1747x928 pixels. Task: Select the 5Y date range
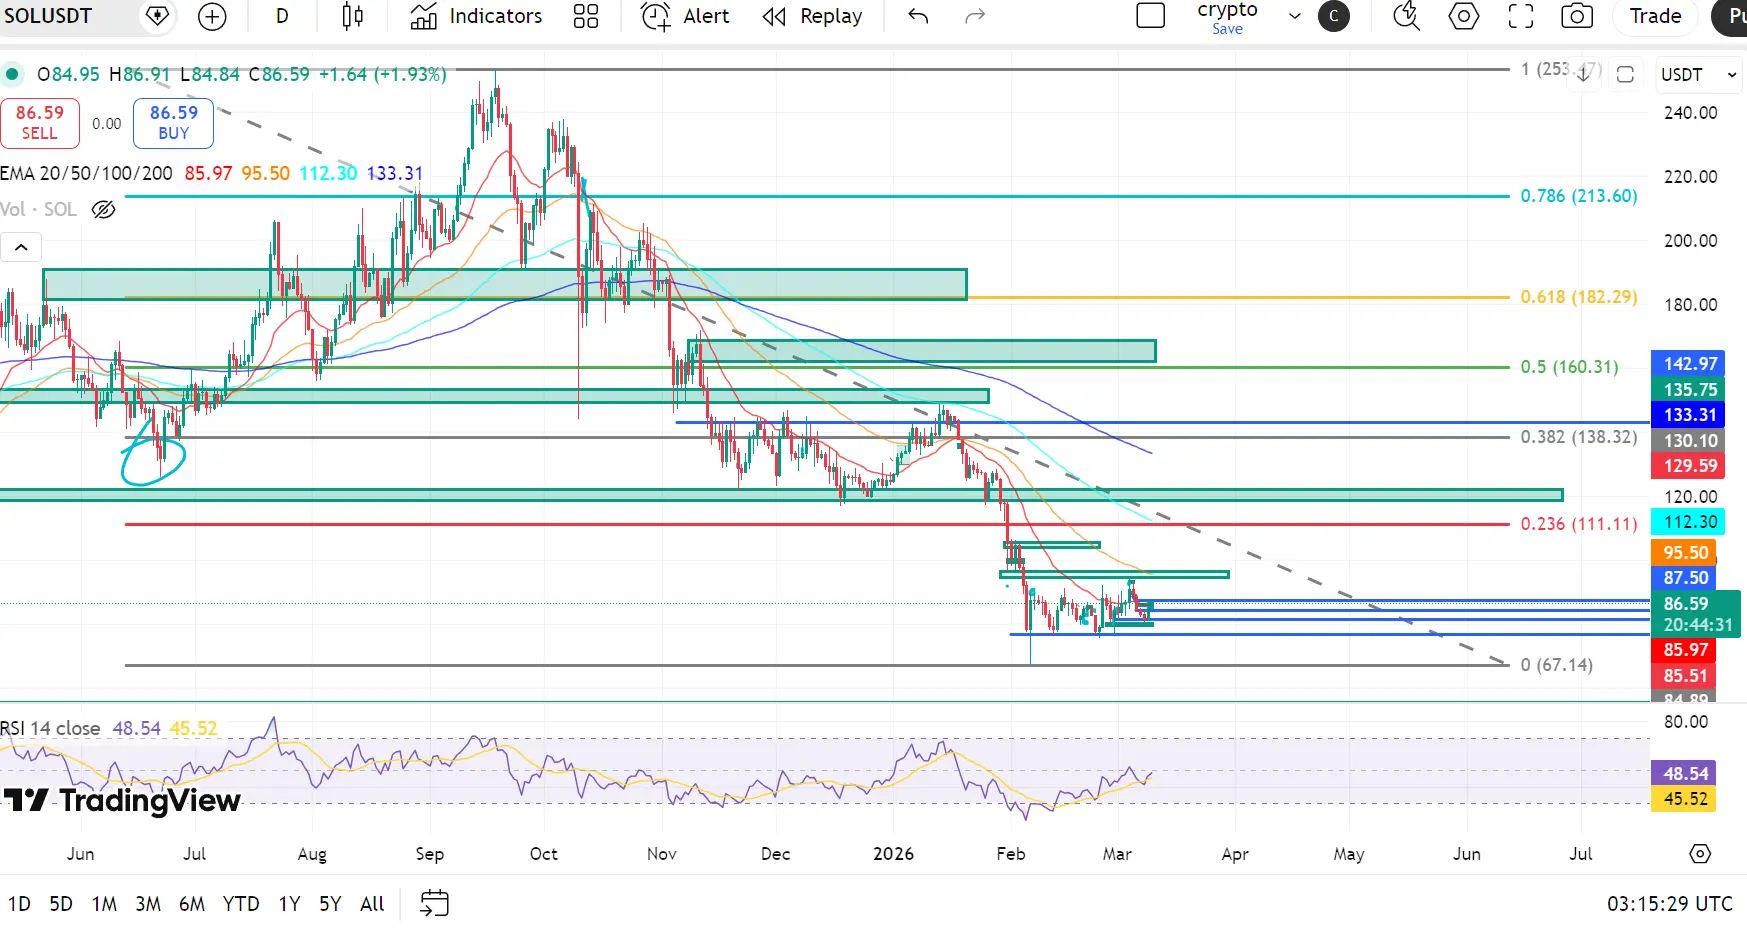330,904
